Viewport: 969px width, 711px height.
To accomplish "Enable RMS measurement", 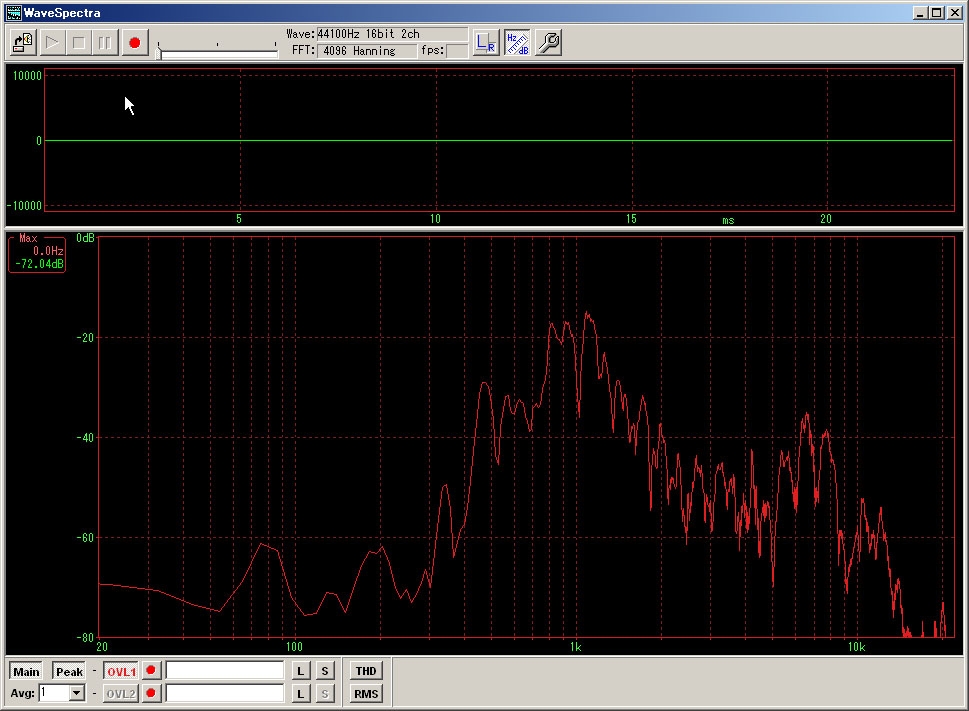I will (x=366, y=693).
